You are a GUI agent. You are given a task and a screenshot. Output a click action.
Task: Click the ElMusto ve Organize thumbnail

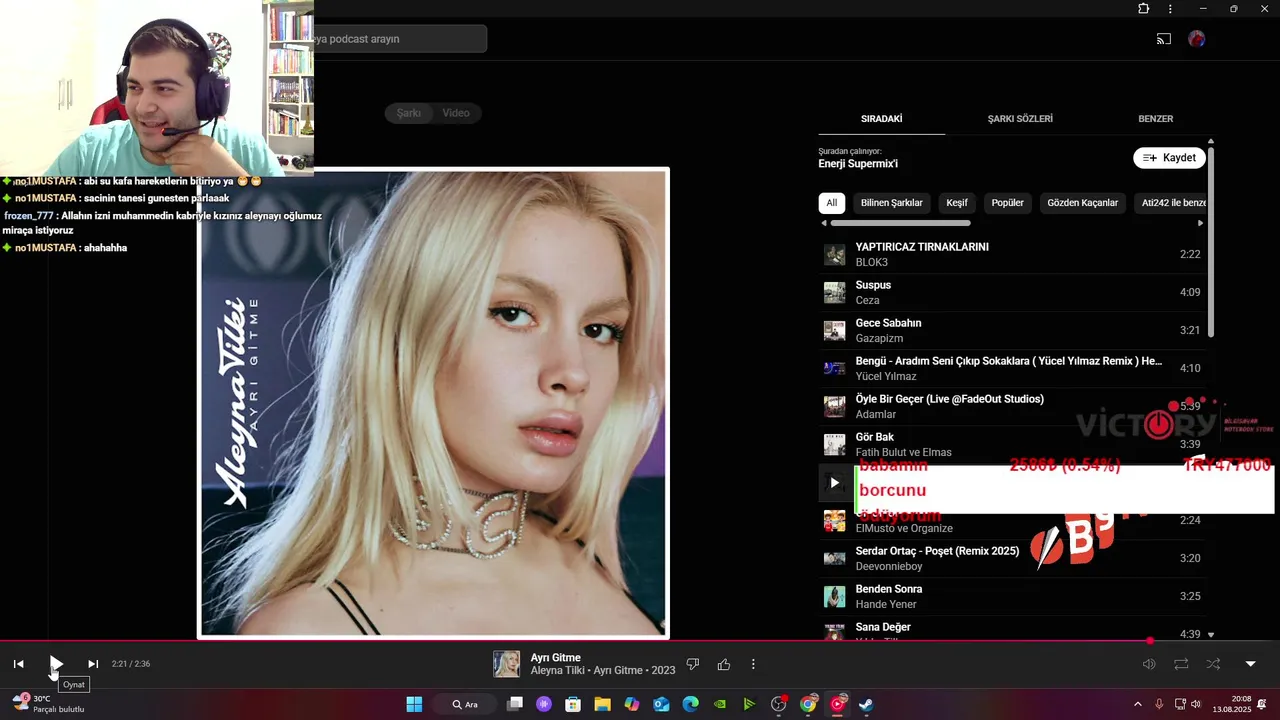[834, 520]
